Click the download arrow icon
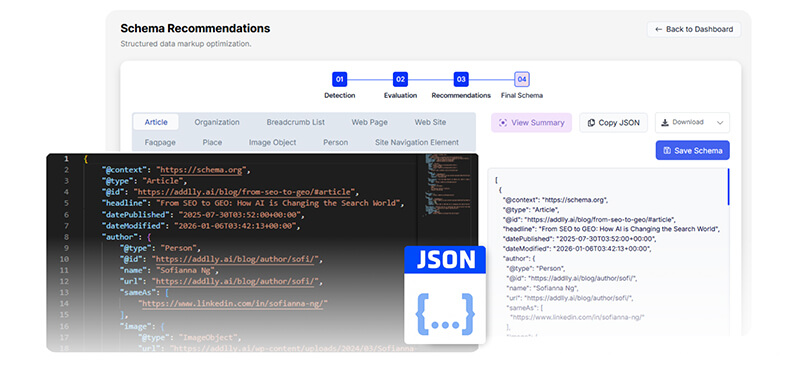Screen dimensions: 800x373 [x=665, y=122]
